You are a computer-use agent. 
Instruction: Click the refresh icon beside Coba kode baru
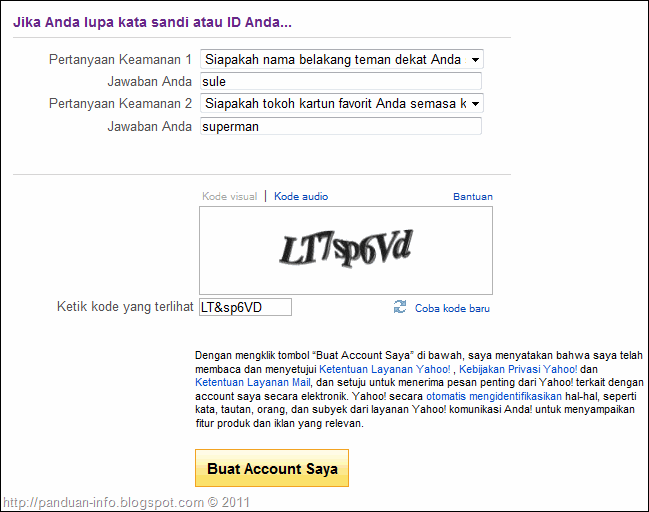pos(400,307)
